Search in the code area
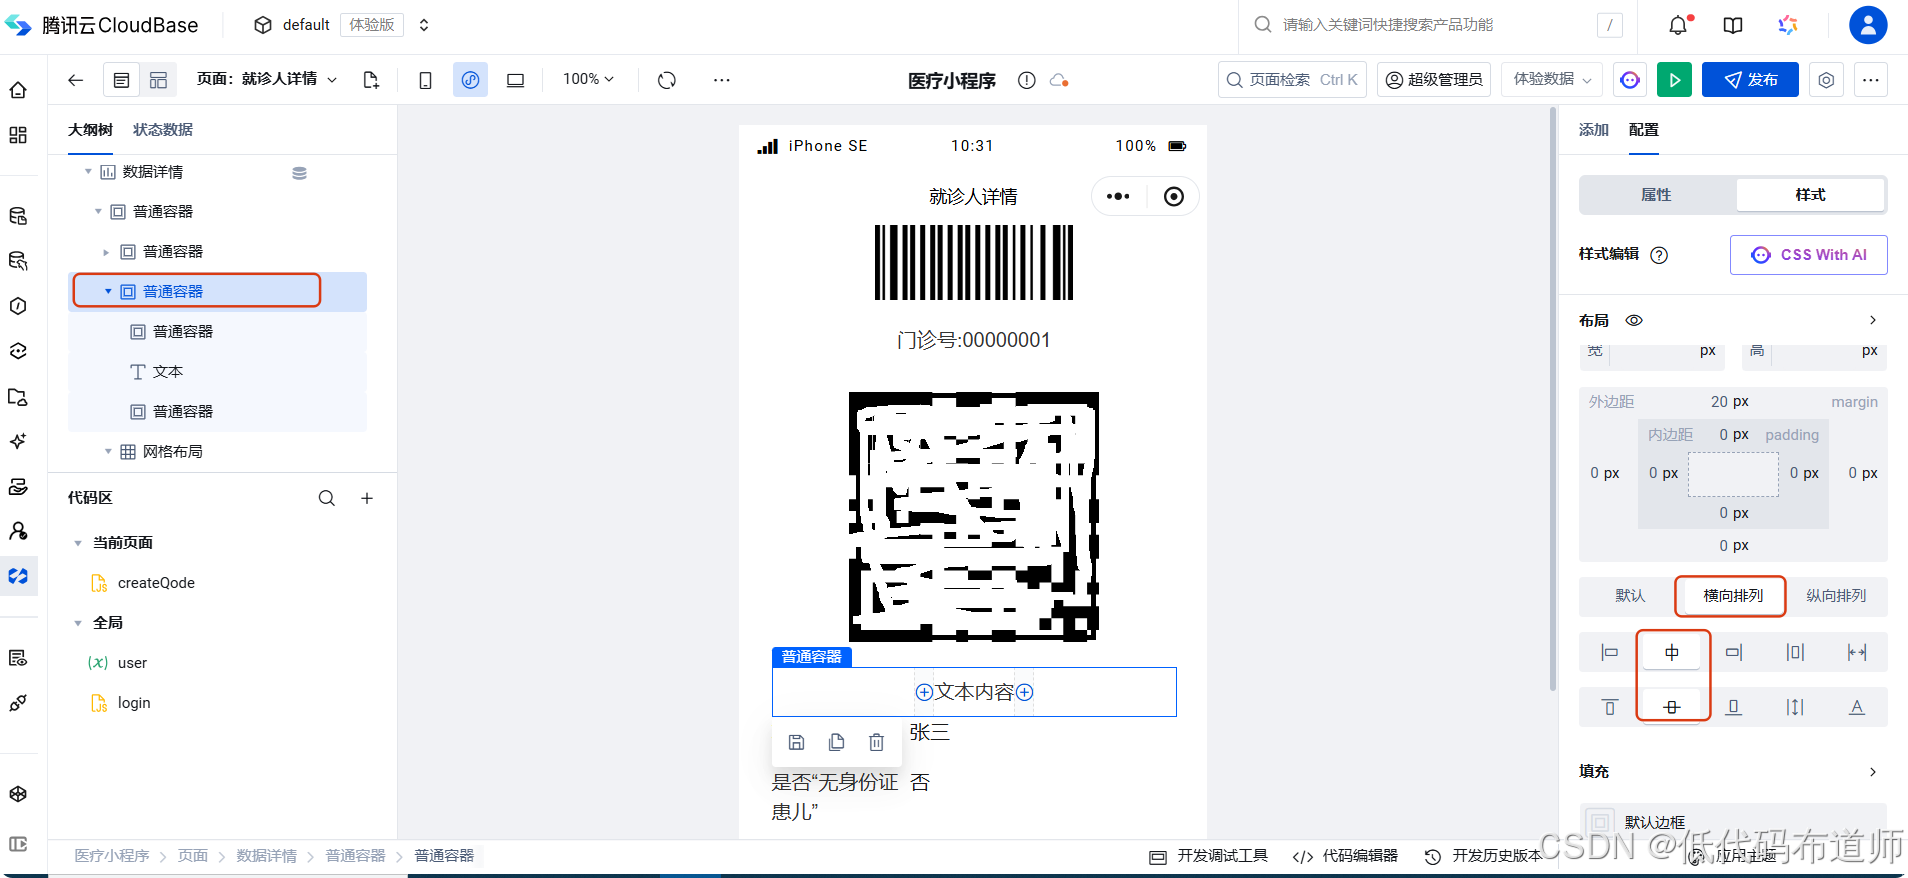 (x=327, y=498)
